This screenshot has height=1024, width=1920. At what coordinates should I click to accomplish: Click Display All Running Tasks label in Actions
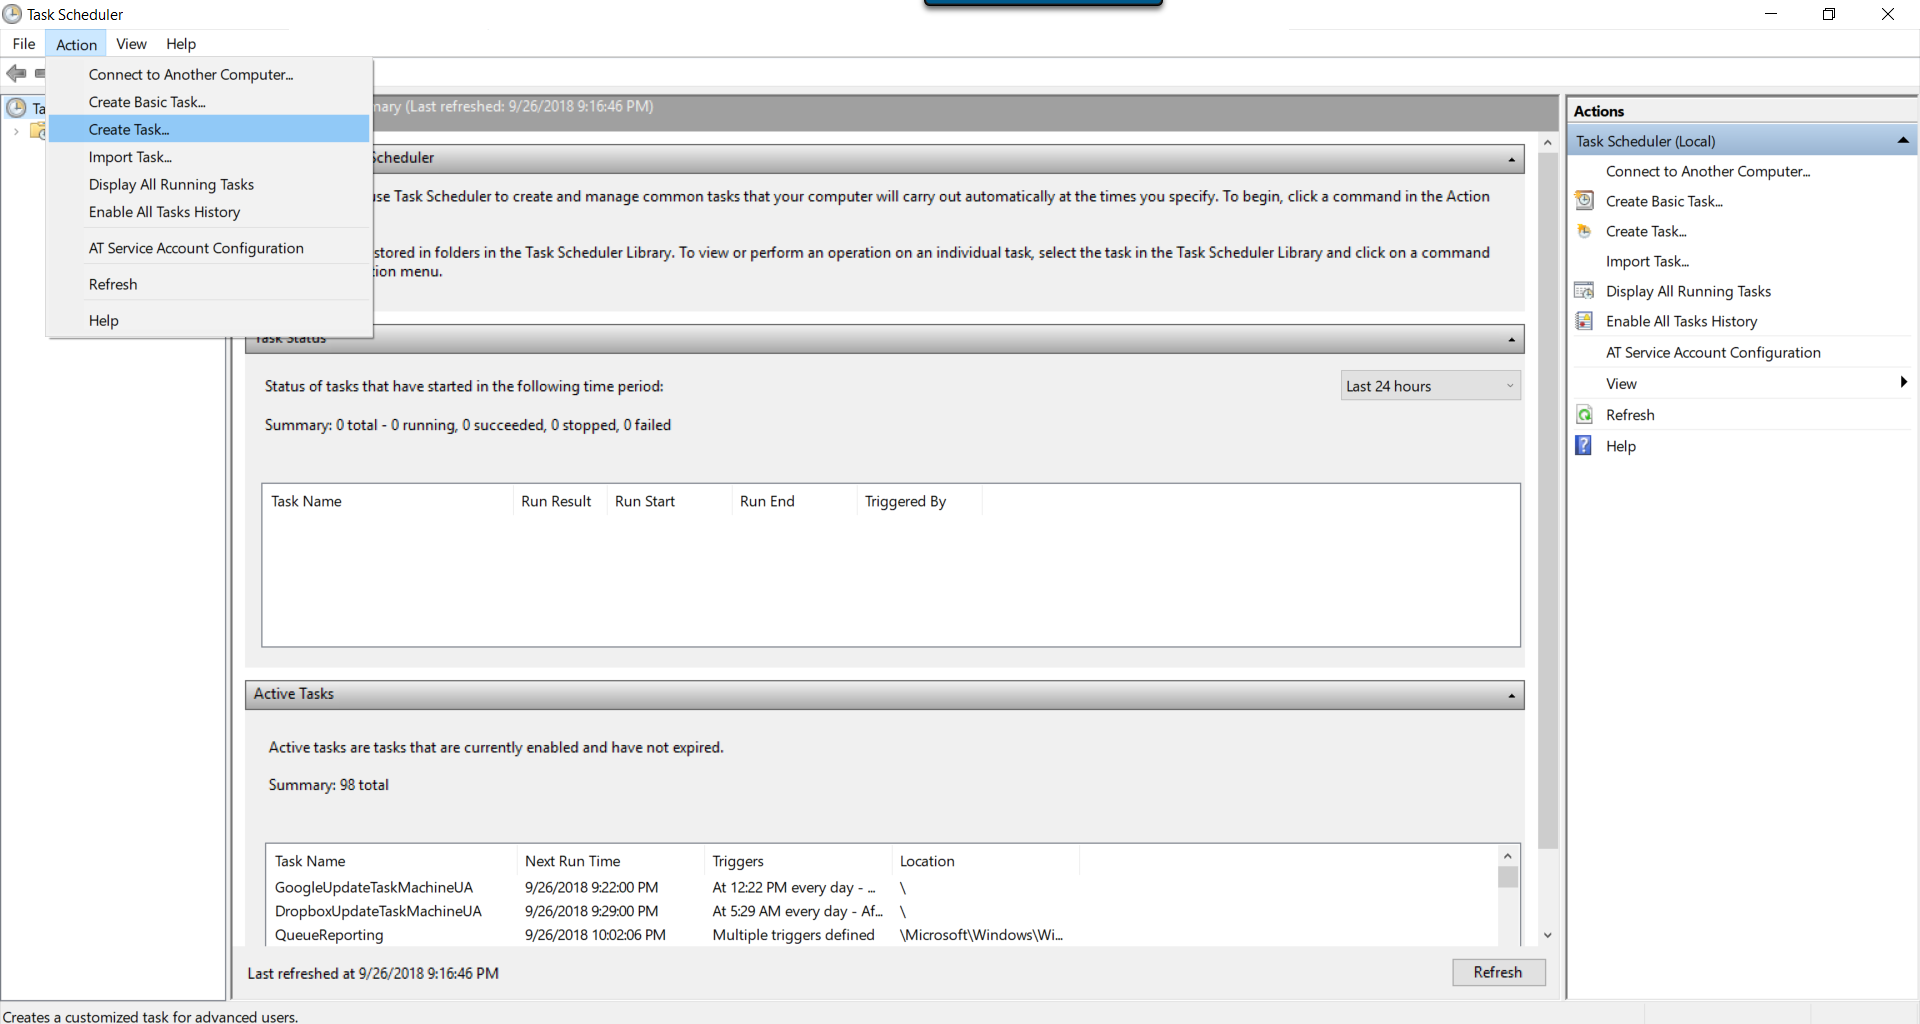pyautogui.click(x=1688, y=291)
